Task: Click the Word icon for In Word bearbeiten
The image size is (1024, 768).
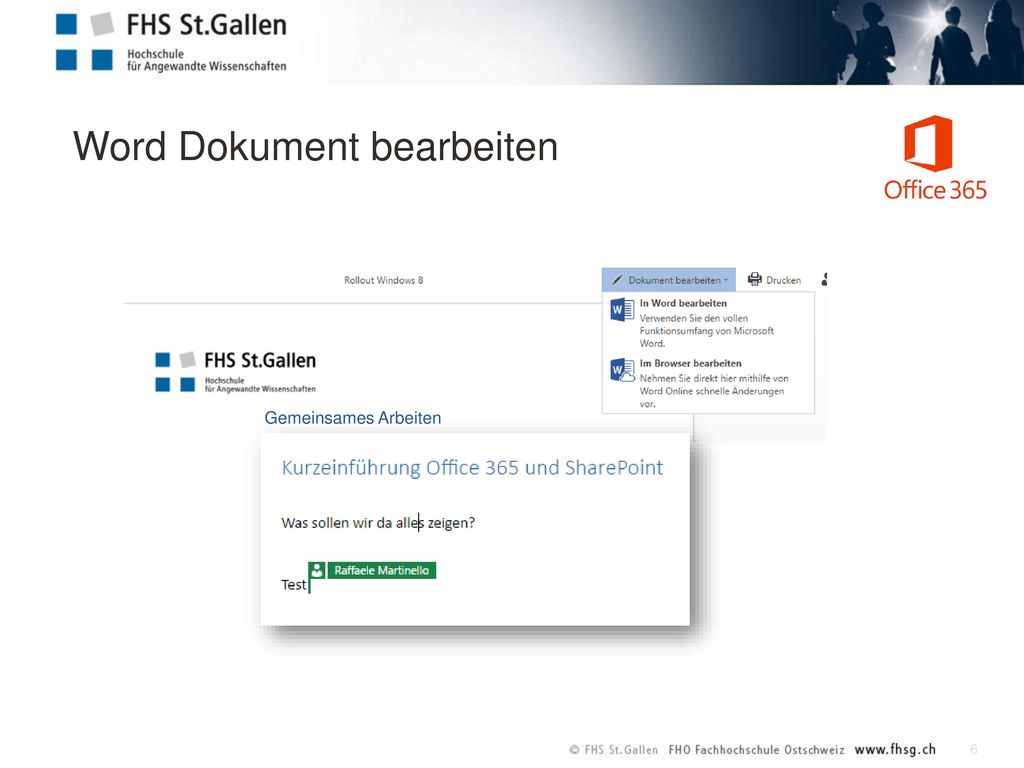Action: [x=622, y=310]
